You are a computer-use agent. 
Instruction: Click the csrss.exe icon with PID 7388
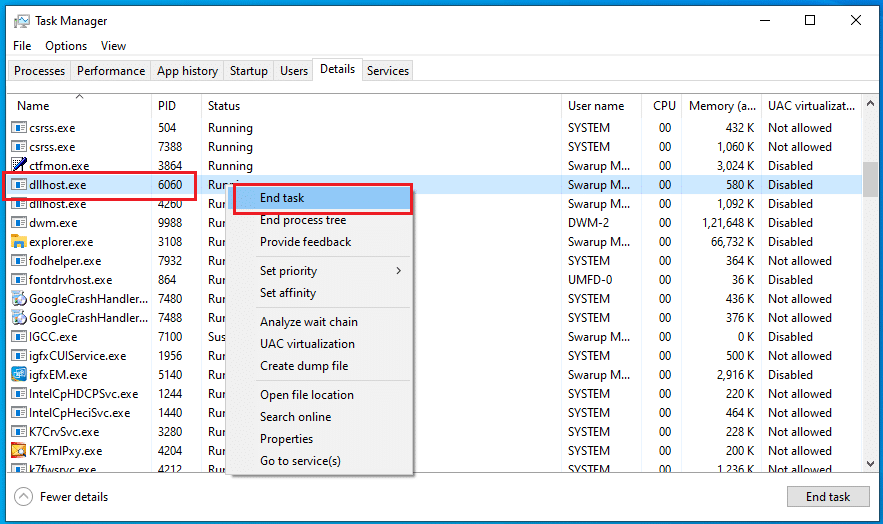[x=19, y=147]
